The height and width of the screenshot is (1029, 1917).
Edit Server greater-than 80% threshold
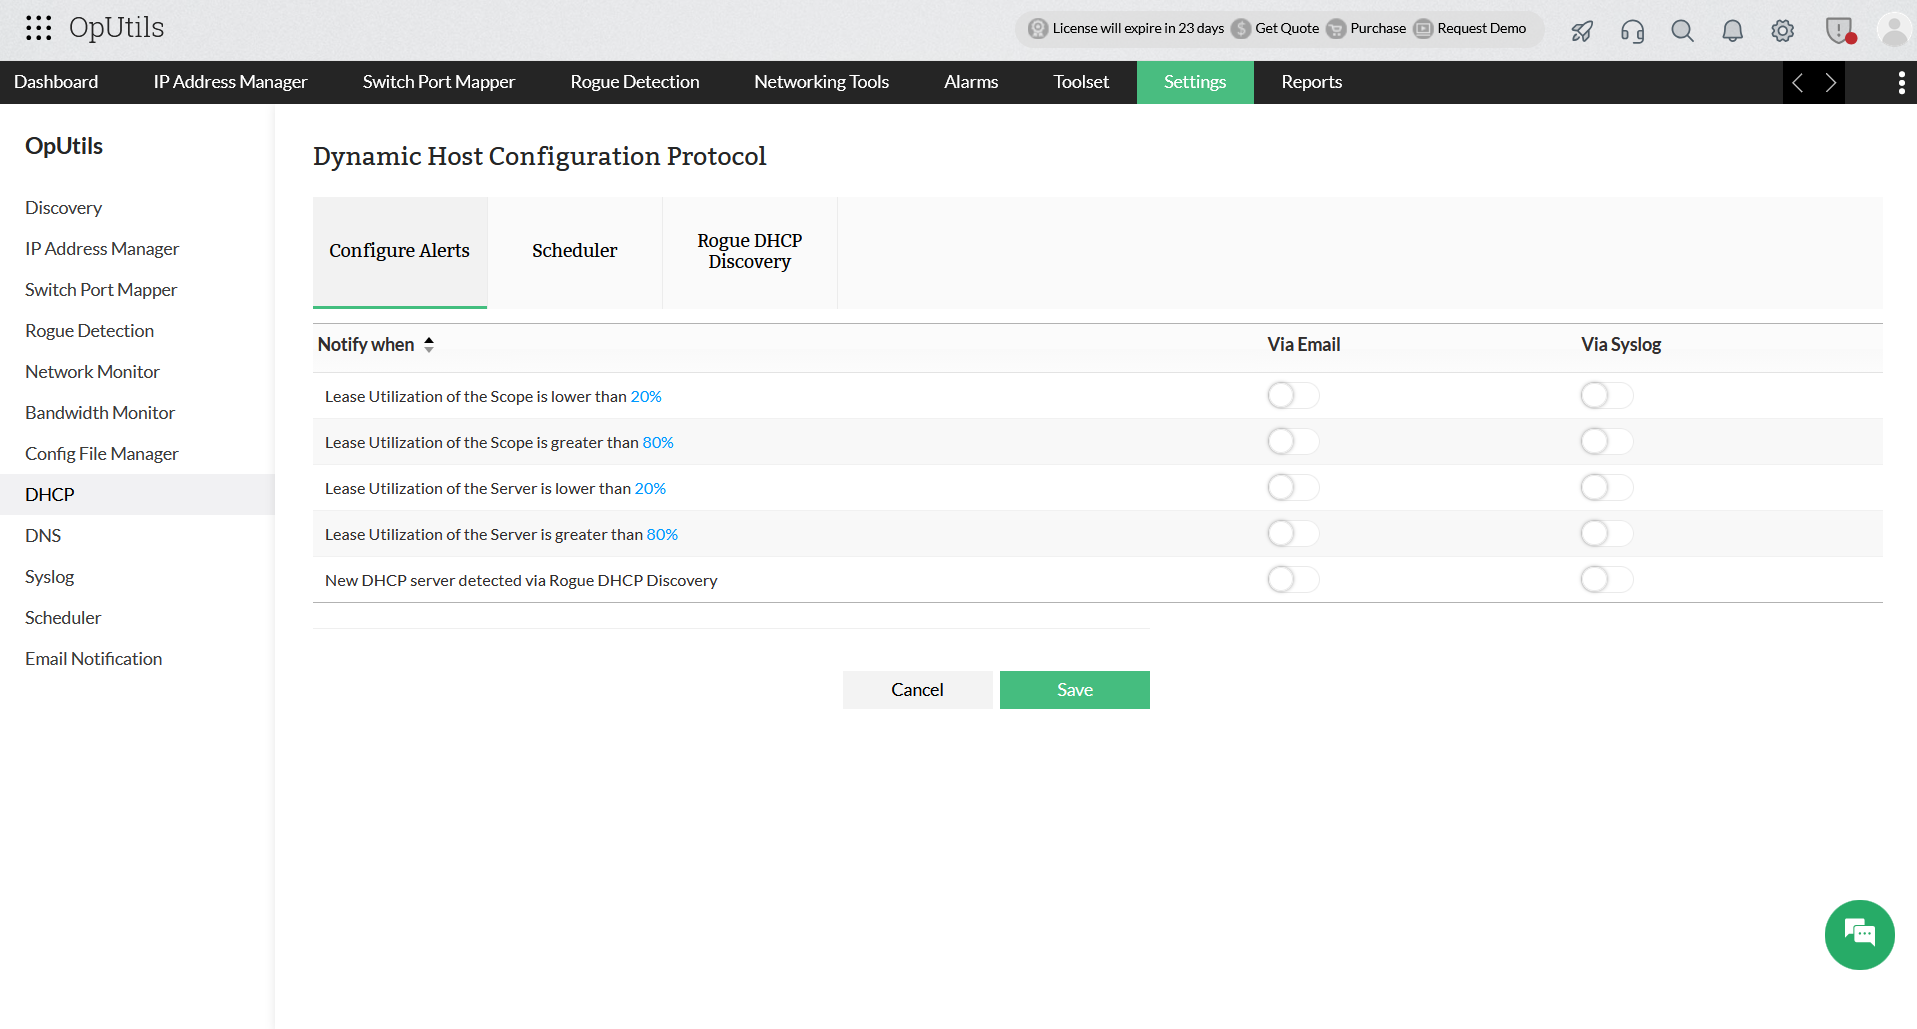pyautogui.click(x=662, y=535)
